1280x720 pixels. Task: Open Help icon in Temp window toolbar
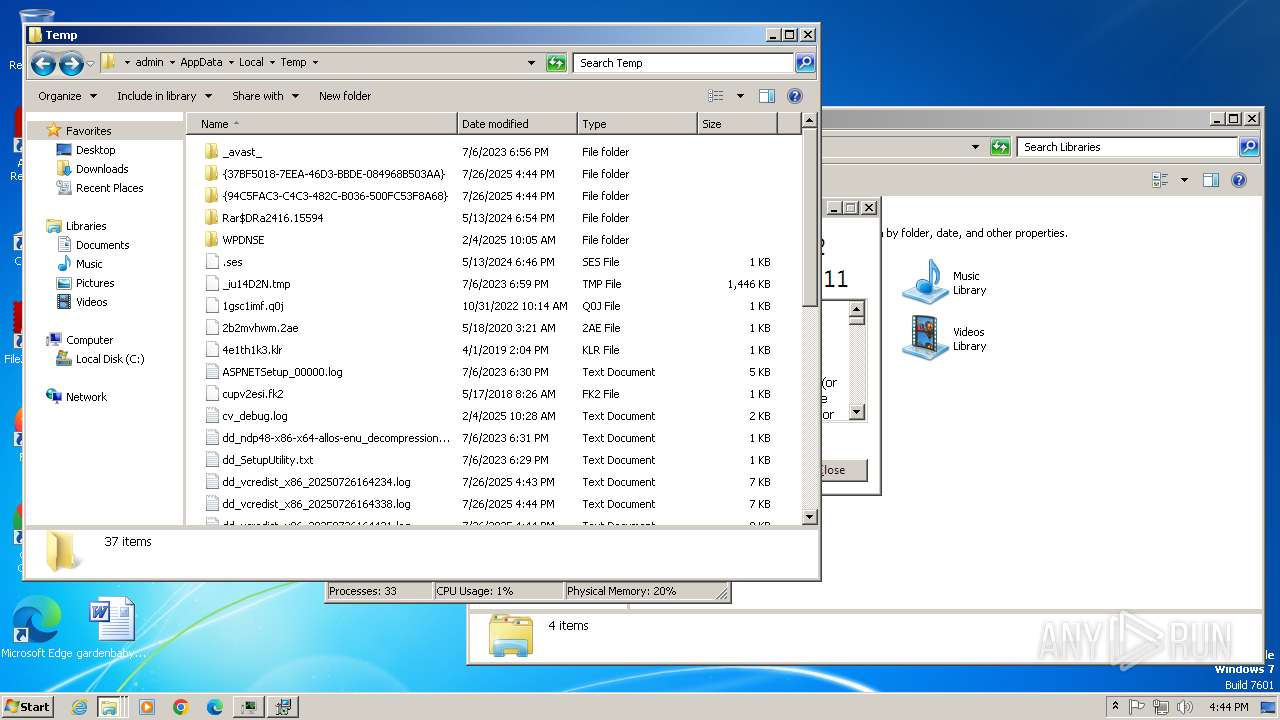[795, 96]
